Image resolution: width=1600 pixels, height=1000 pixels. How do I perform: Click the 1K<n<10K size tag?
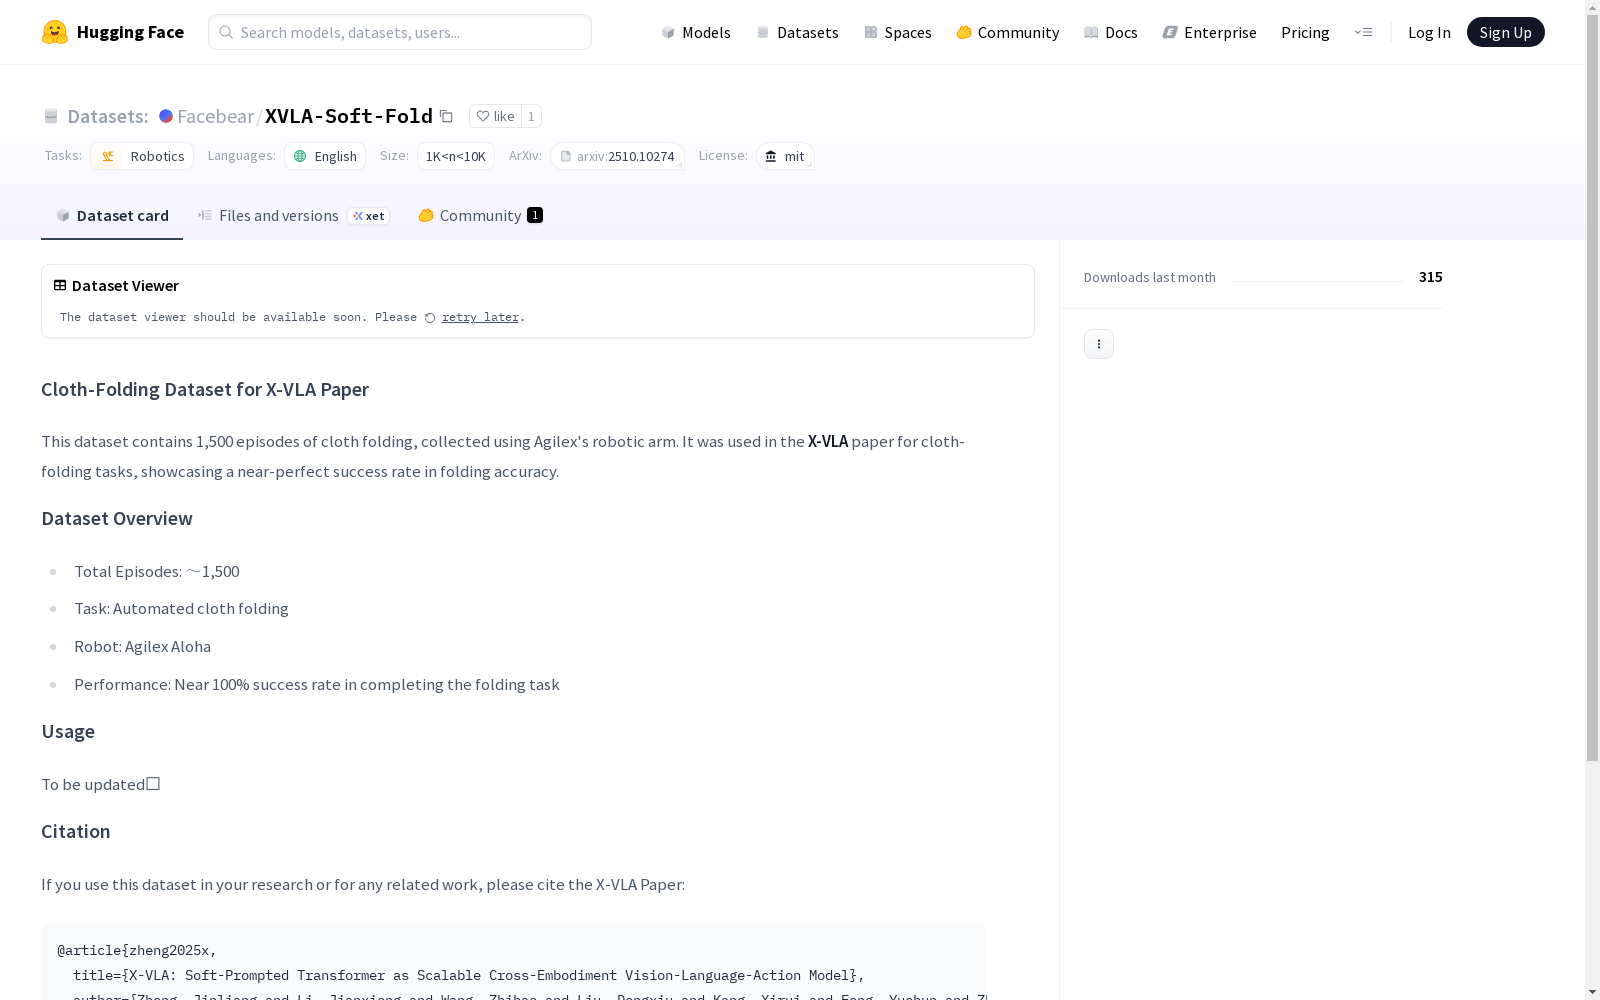tap(456, 156)
